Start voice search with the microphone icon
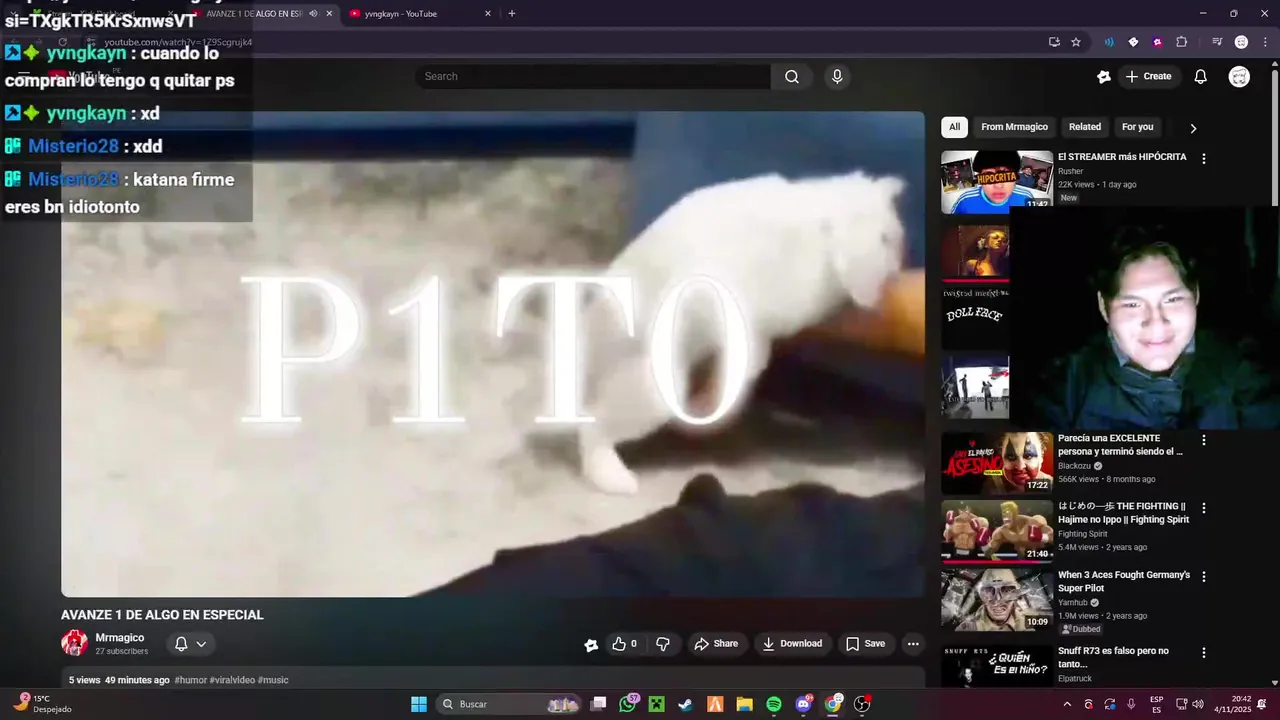1280x720 pixels. 837,77
